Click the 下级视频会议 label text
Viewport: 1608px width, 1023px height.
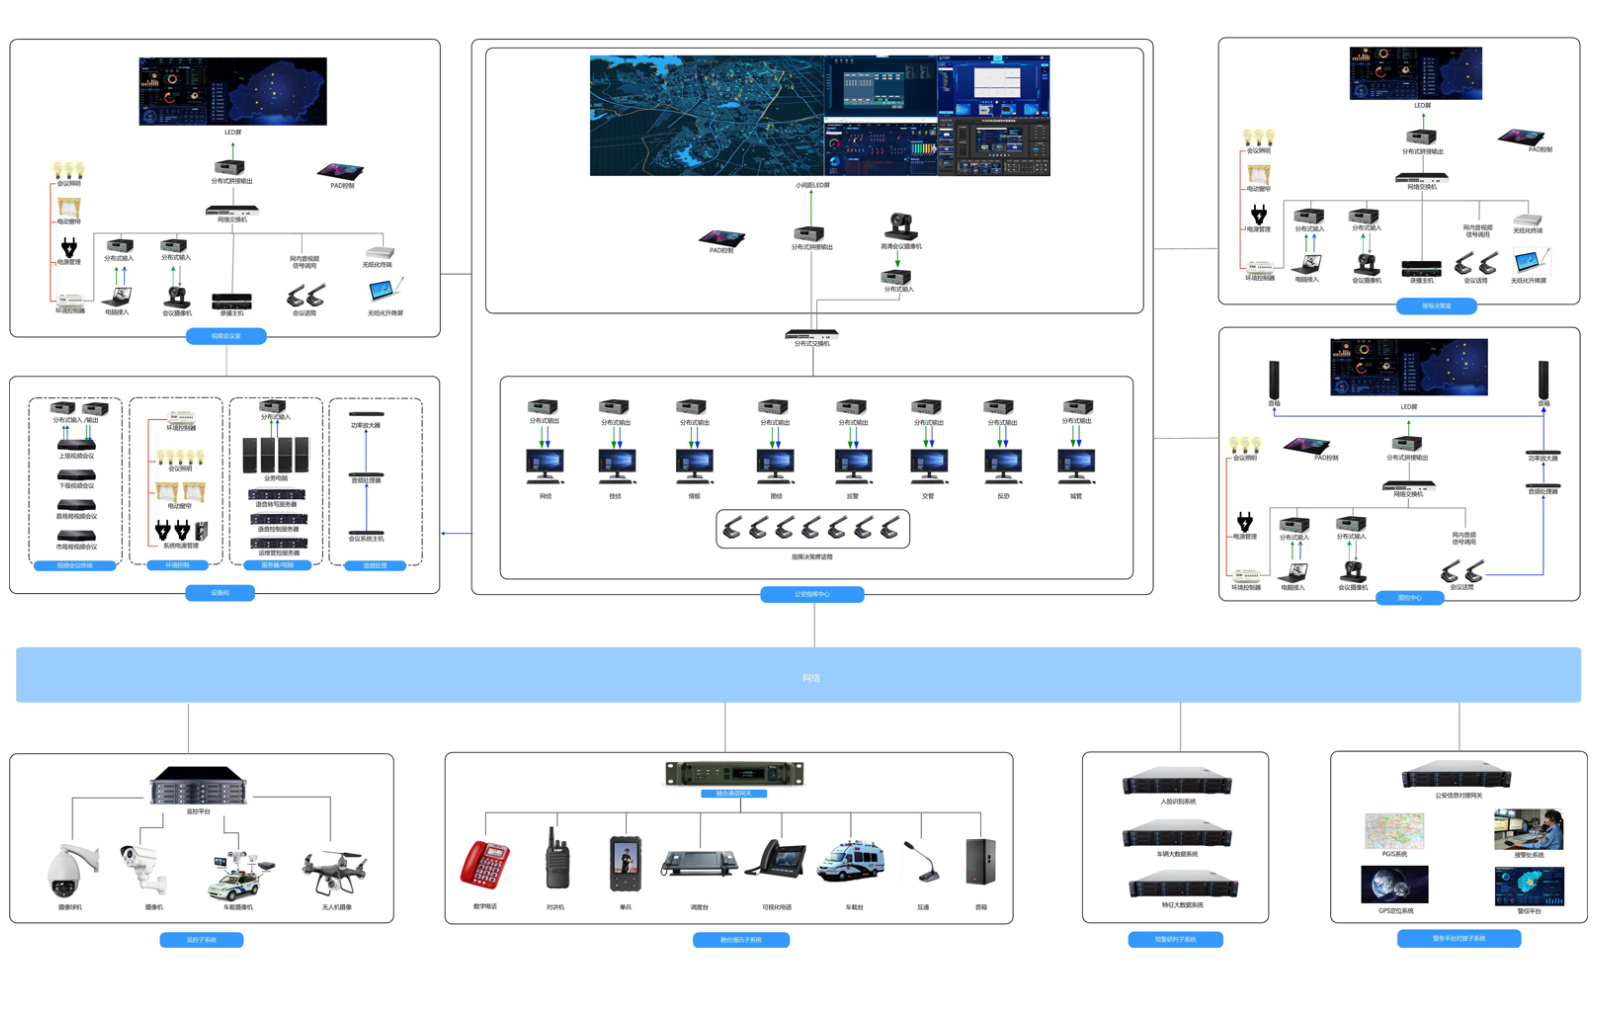click(76, 485)
